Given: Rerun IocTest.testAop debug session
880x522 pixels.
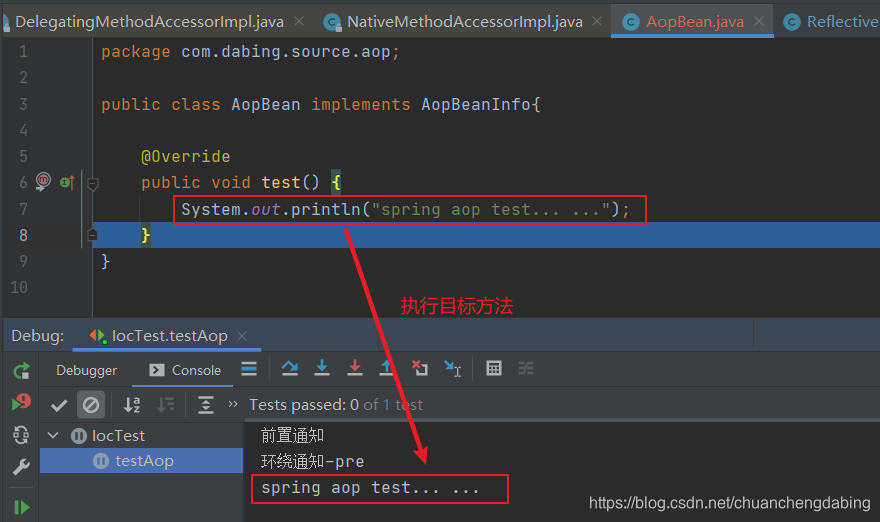Looking at the screenshot, I should 21,370.
